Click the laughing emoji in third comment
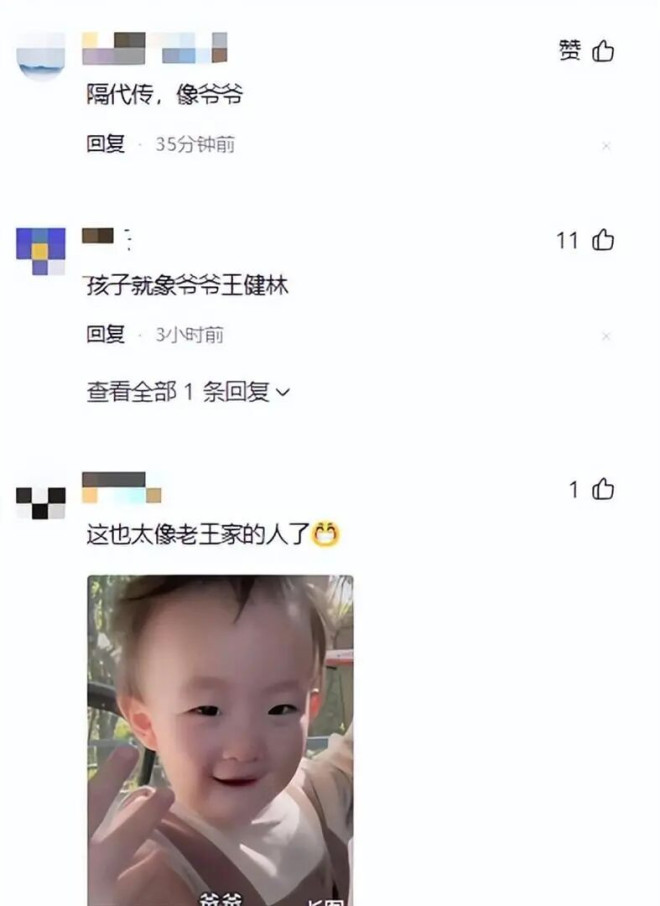The width and height of the screenshot is (660, 906). [325, 534]
